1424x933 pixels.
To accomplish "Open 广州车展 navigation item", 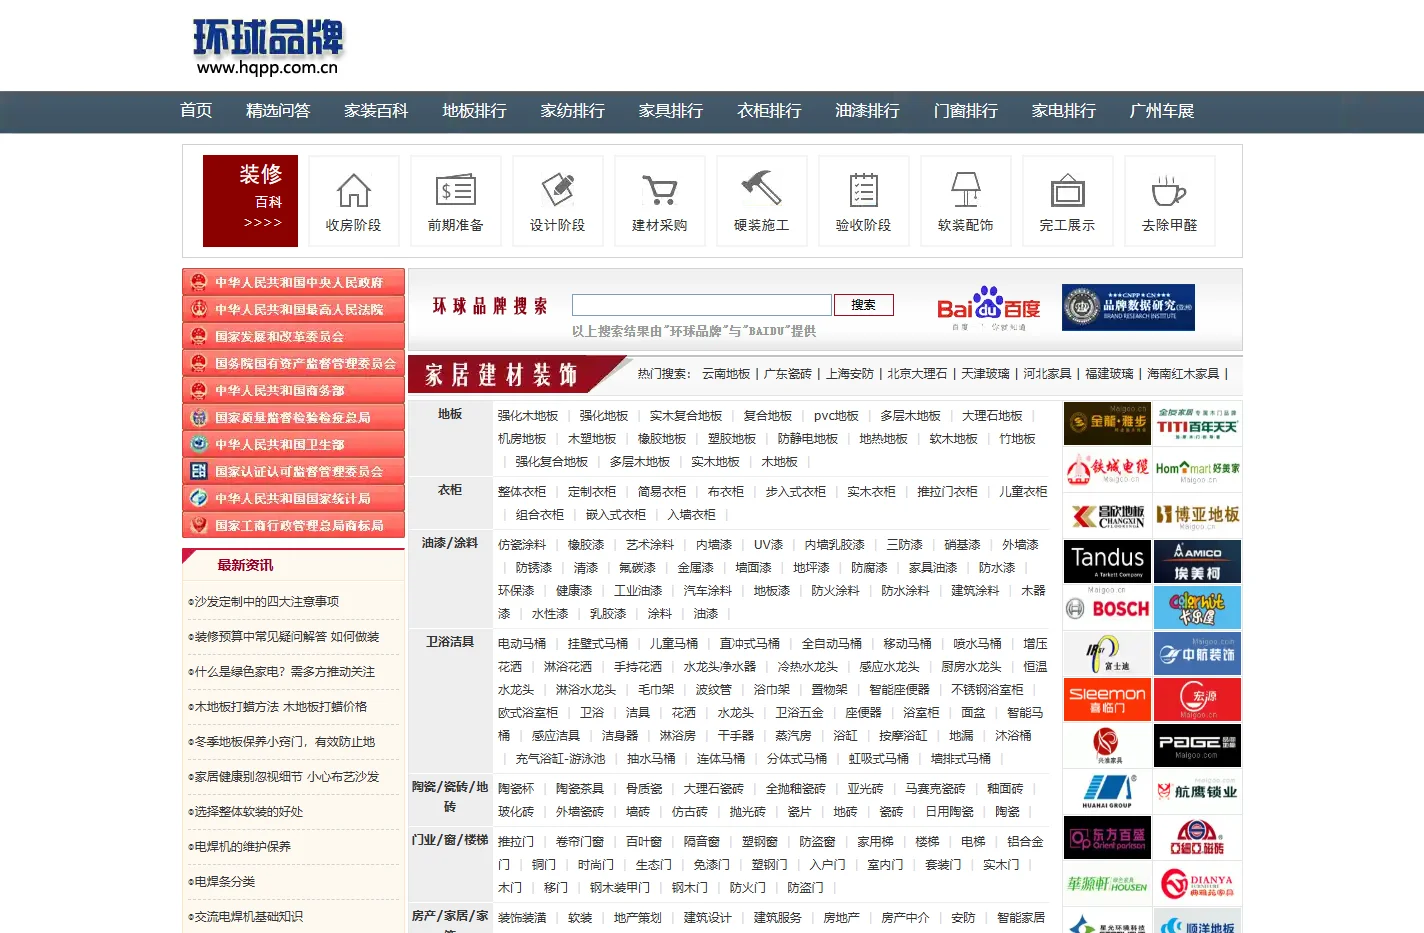I will pos(1162,111).
